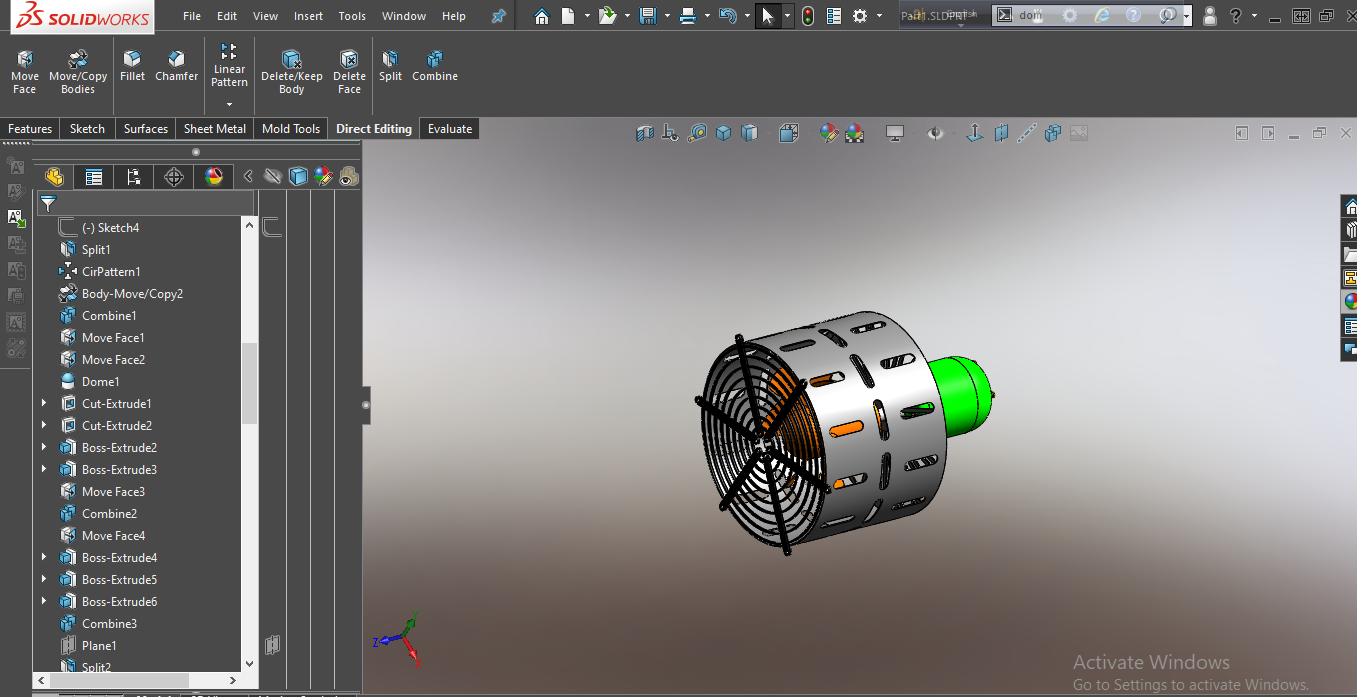This screenshot has height=697, width=1357.
Task: Go to the Home icon in top toolbar
Action: coord(541,16)
